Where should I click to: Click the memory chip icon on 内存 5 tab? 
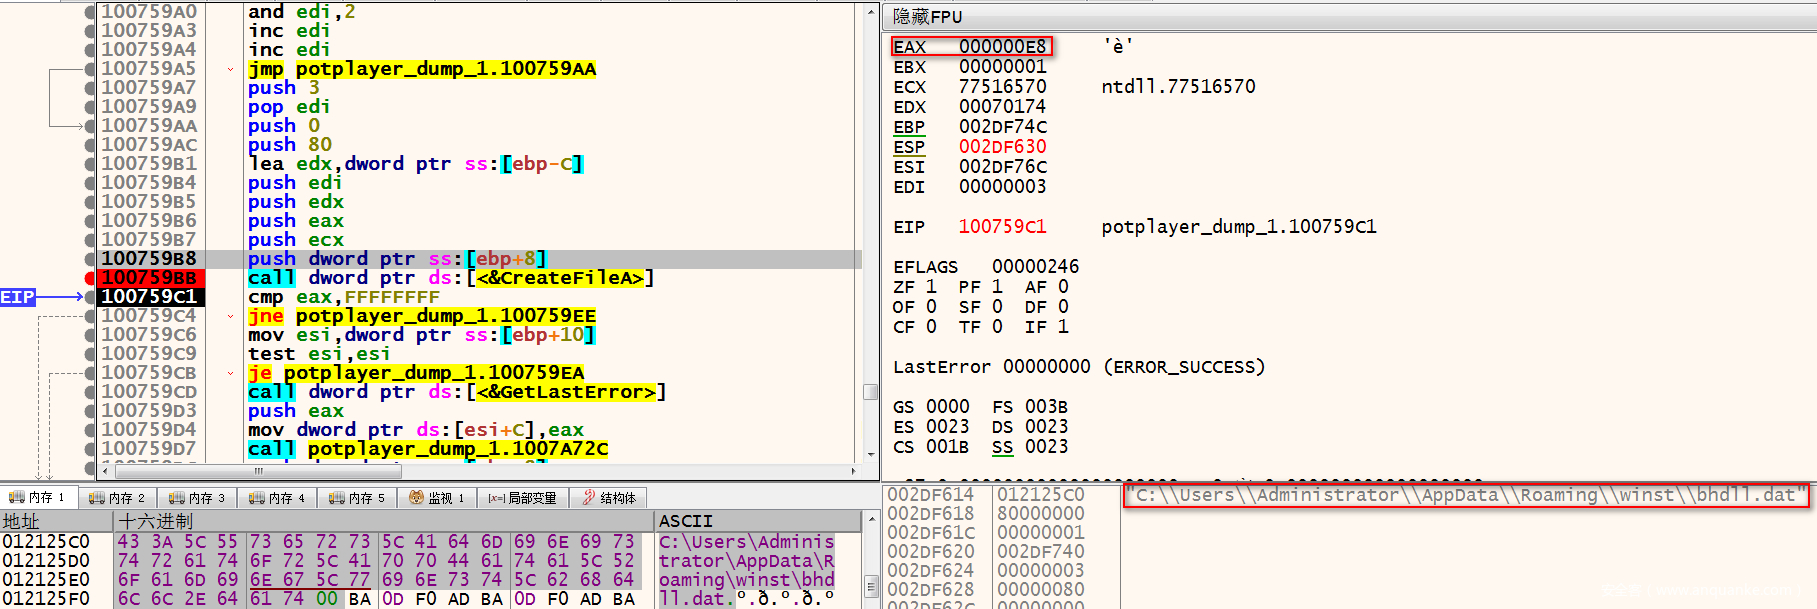tap(336, 497)
